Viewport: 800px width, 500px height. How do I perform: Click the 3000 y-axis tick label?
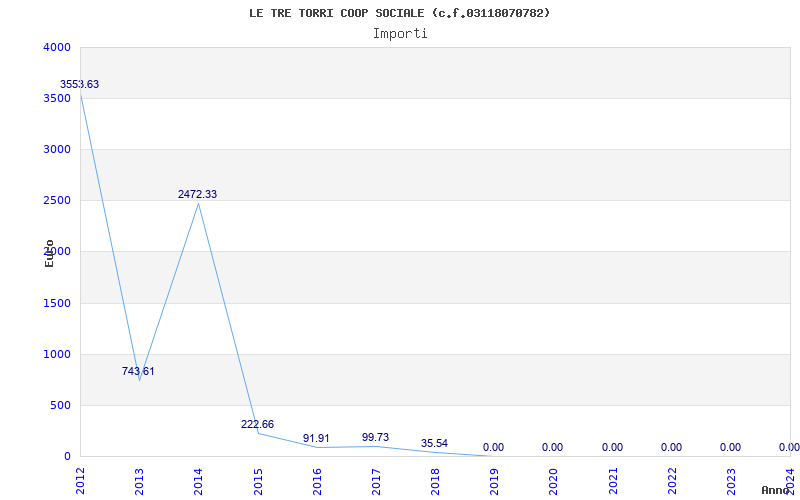tap(57, 149)
